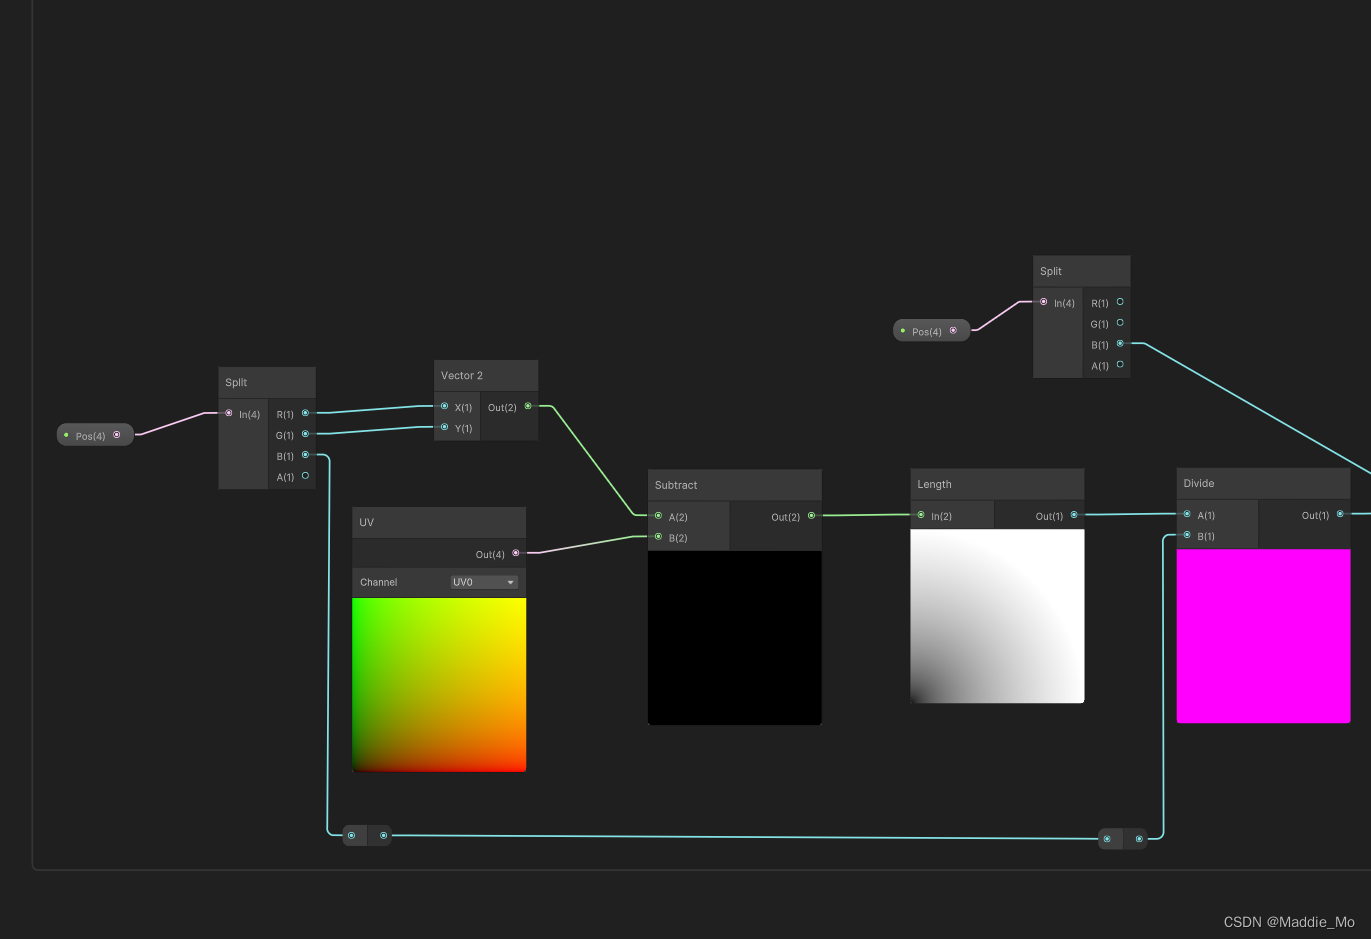Screen dimensions: 1371x939
Task: Click the R(1) output port wired to Vector 2 X(1)
Action: click(x=305, y=413)
